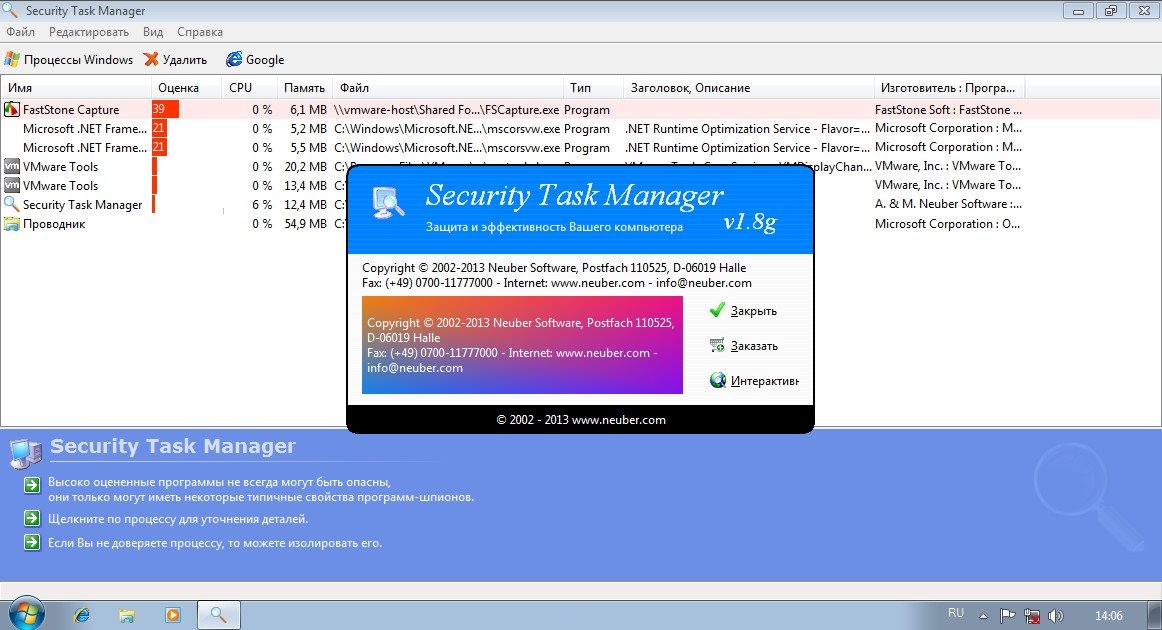The image size is (1162, 630).
Task: Click the Security Task Manager taskbar button
Action: (x=219, y=615)
